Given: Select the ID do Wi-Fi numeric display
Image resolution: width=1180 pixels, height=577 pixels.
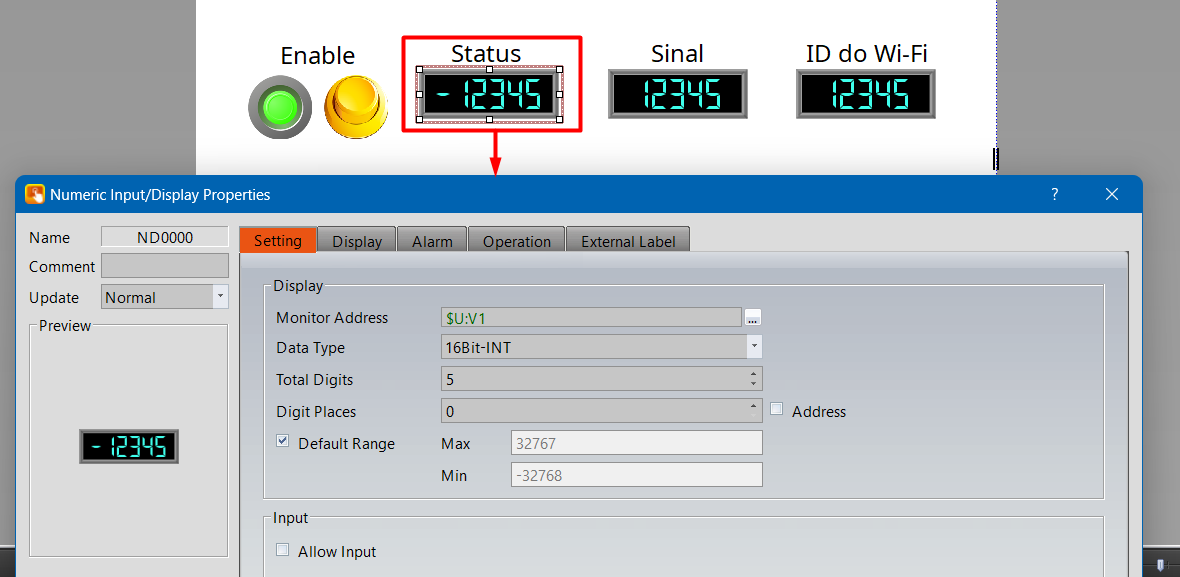Looking at the screenshot, I should [x=866, y=95].
